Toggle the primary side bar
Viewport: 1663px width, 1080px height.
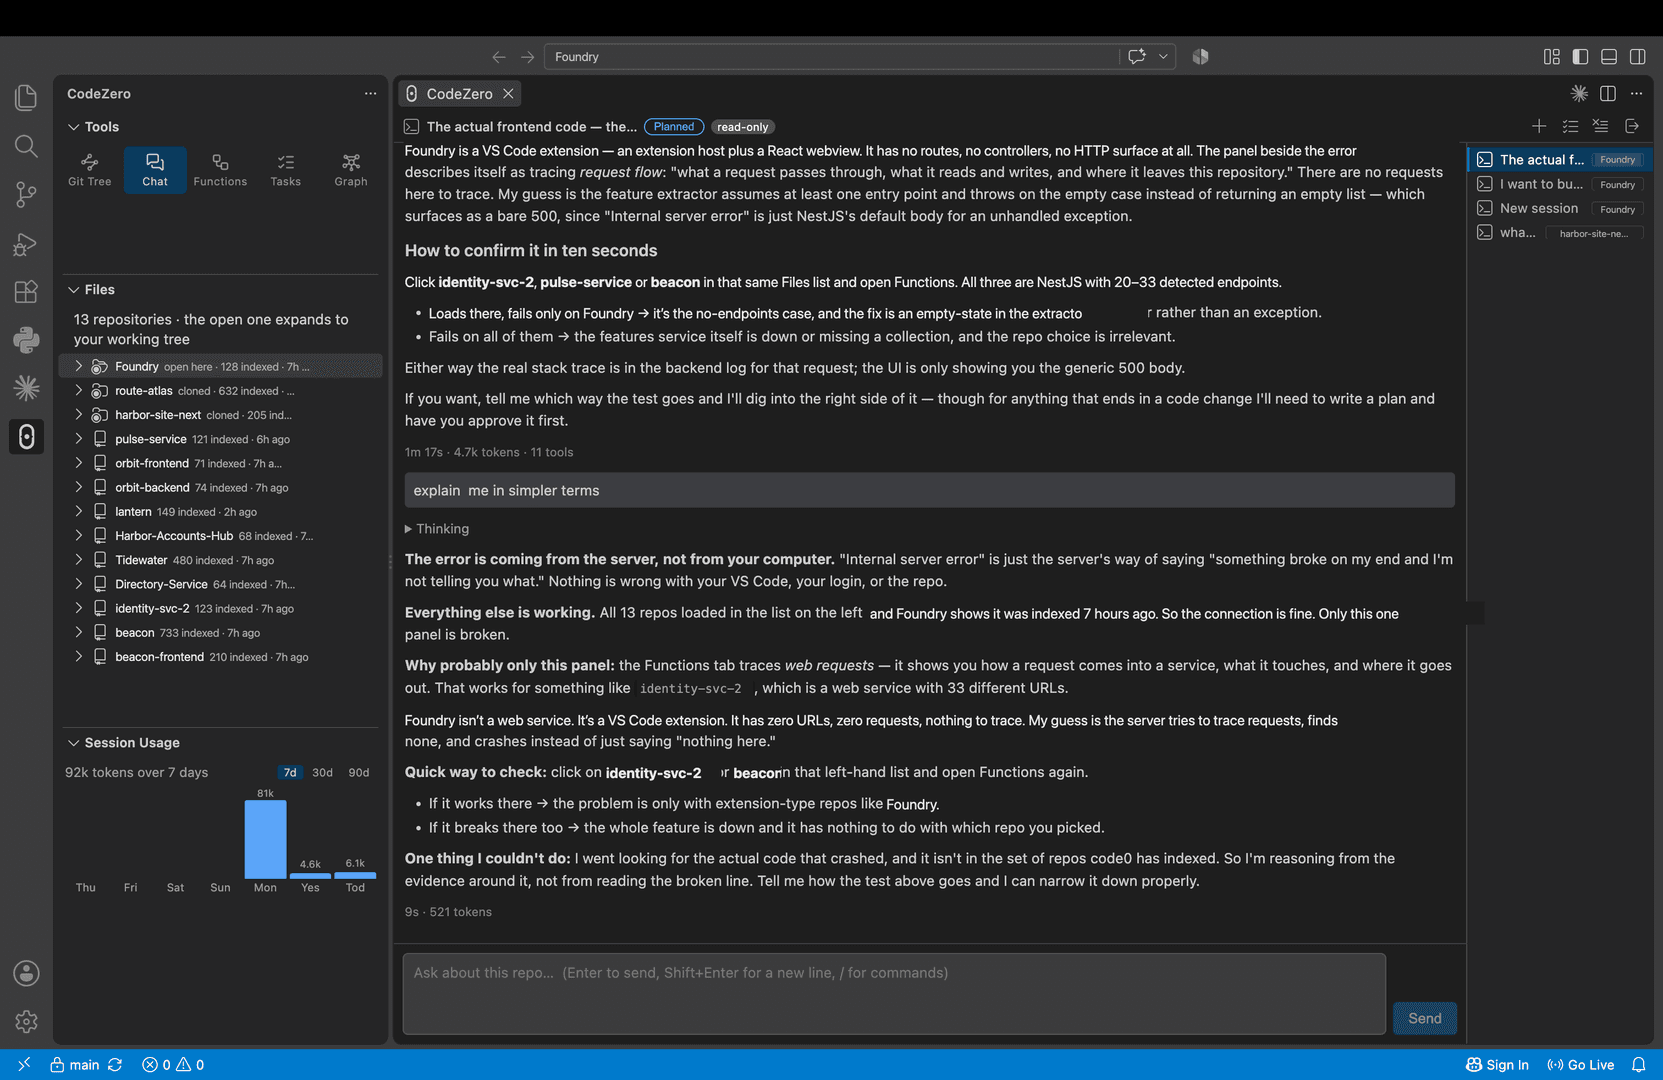(1580, 57)
